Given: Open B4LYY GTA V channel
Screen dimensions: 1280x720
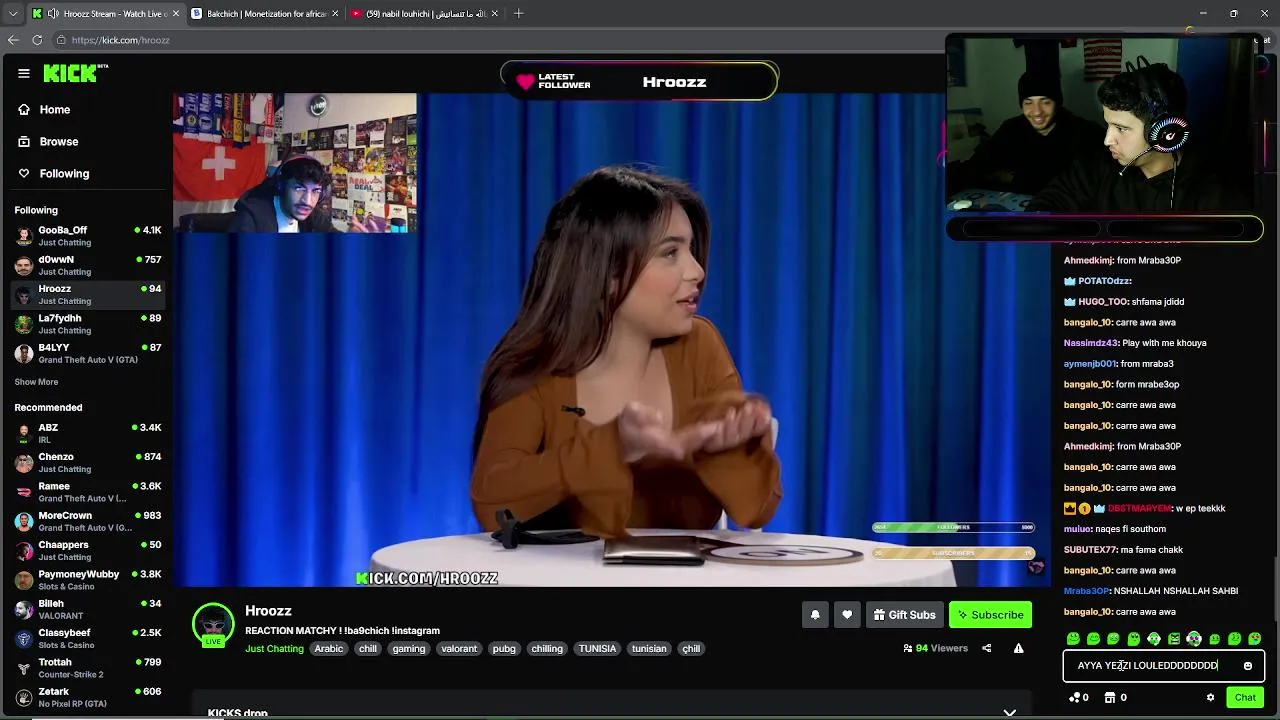Looking at the screenshot, I should pos(88,353).
